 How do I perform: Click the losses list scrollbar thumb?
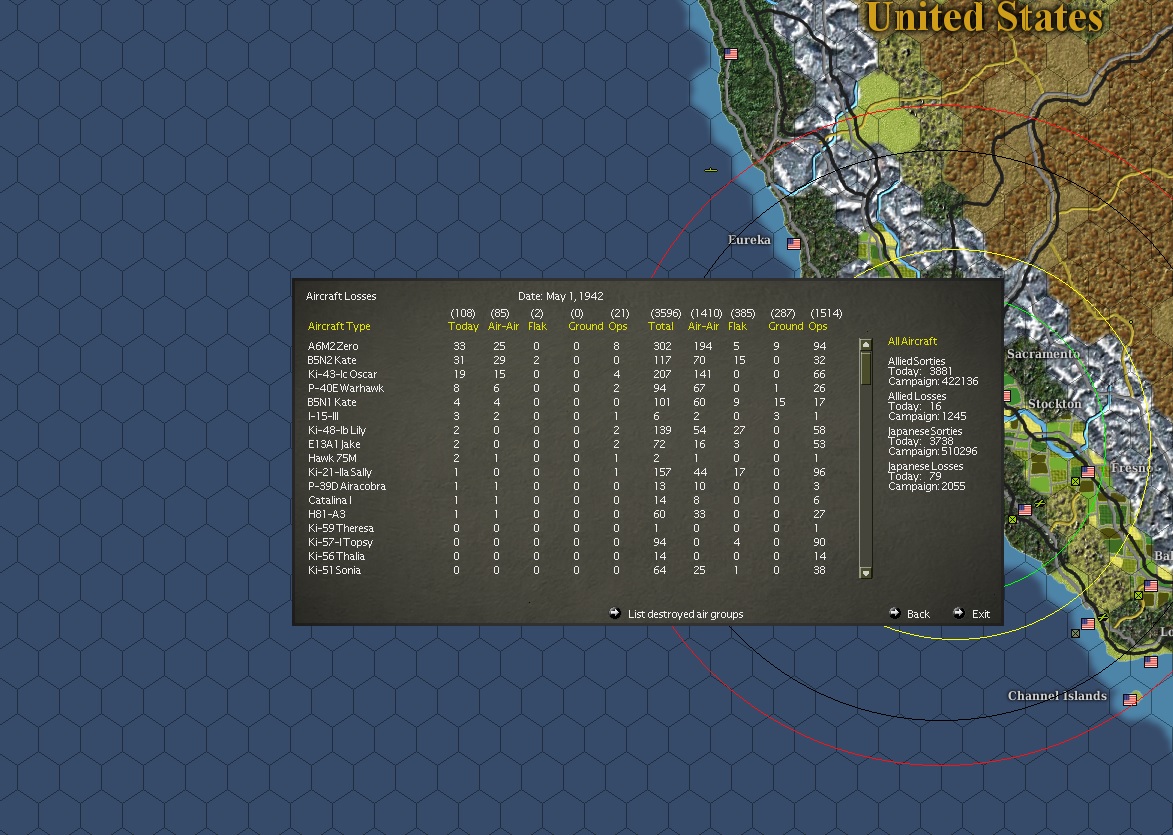tap(866, 368)
